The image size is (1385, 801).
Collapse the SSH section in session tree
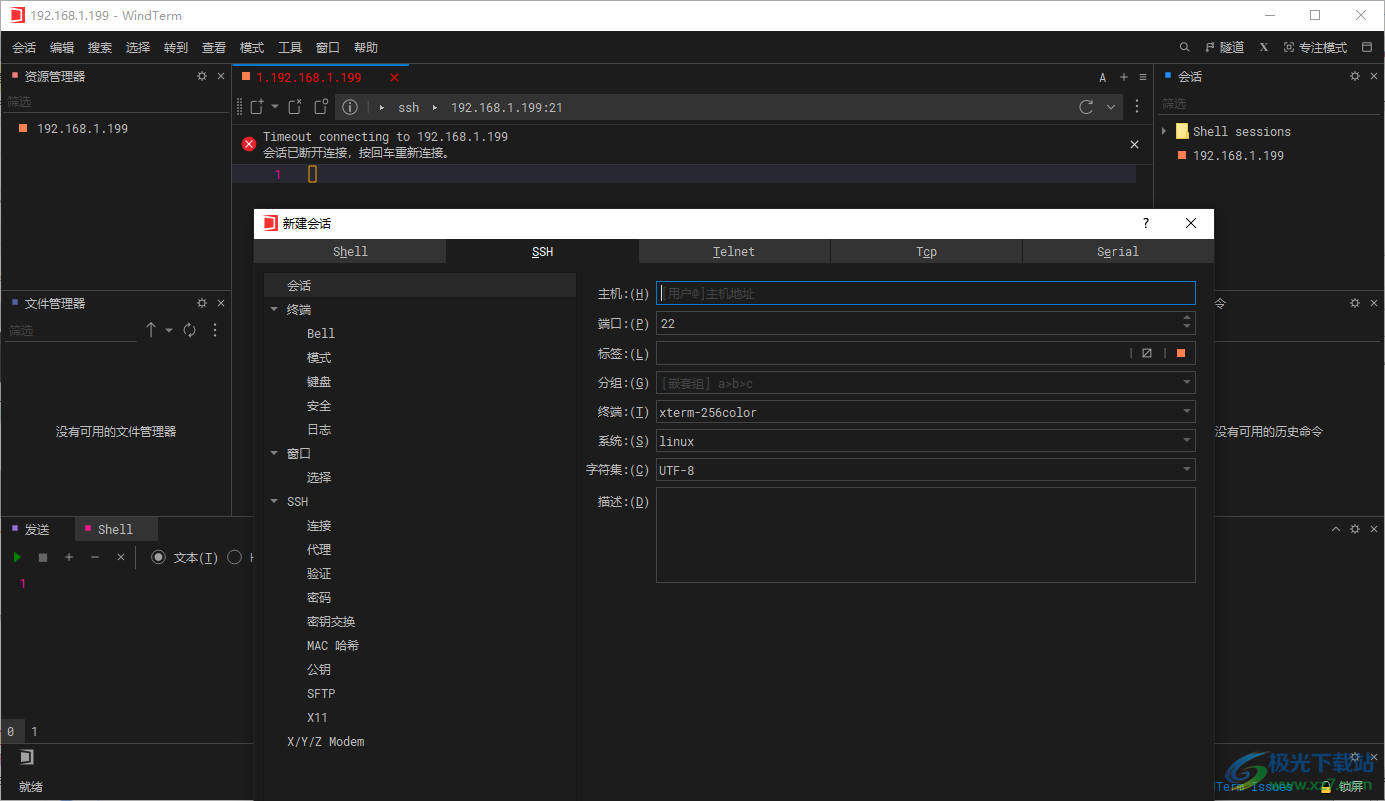(274, 501)
